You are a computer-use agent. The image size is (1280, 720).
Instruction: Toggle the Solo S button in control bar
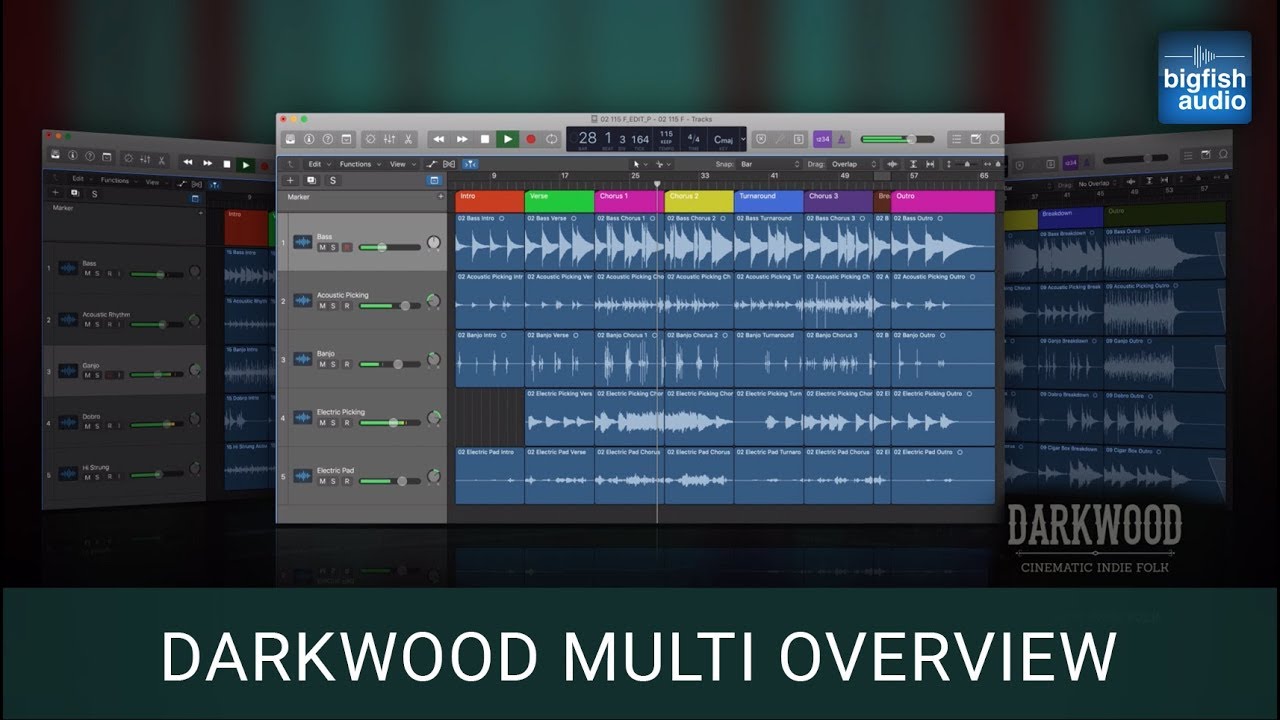pyautogui.click(x=799, y=139)
